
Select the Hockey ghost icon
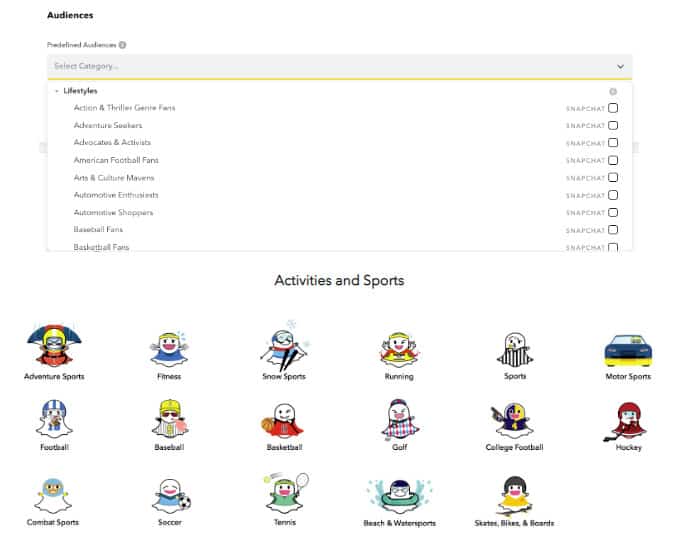point(625,421)
